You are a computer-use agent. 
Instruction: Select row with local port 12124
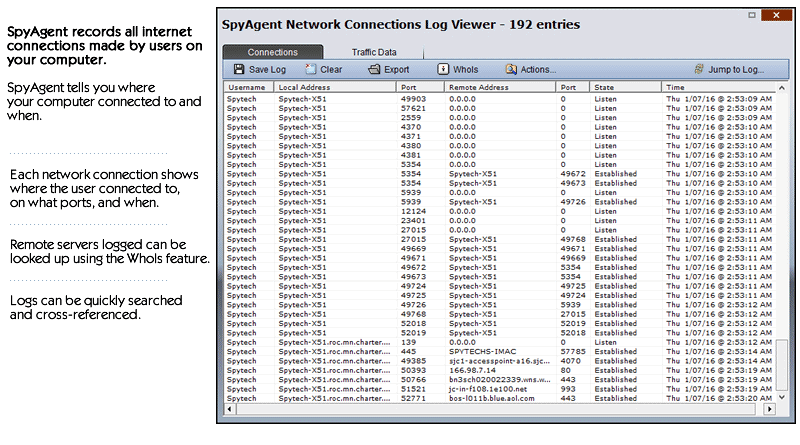500,211
